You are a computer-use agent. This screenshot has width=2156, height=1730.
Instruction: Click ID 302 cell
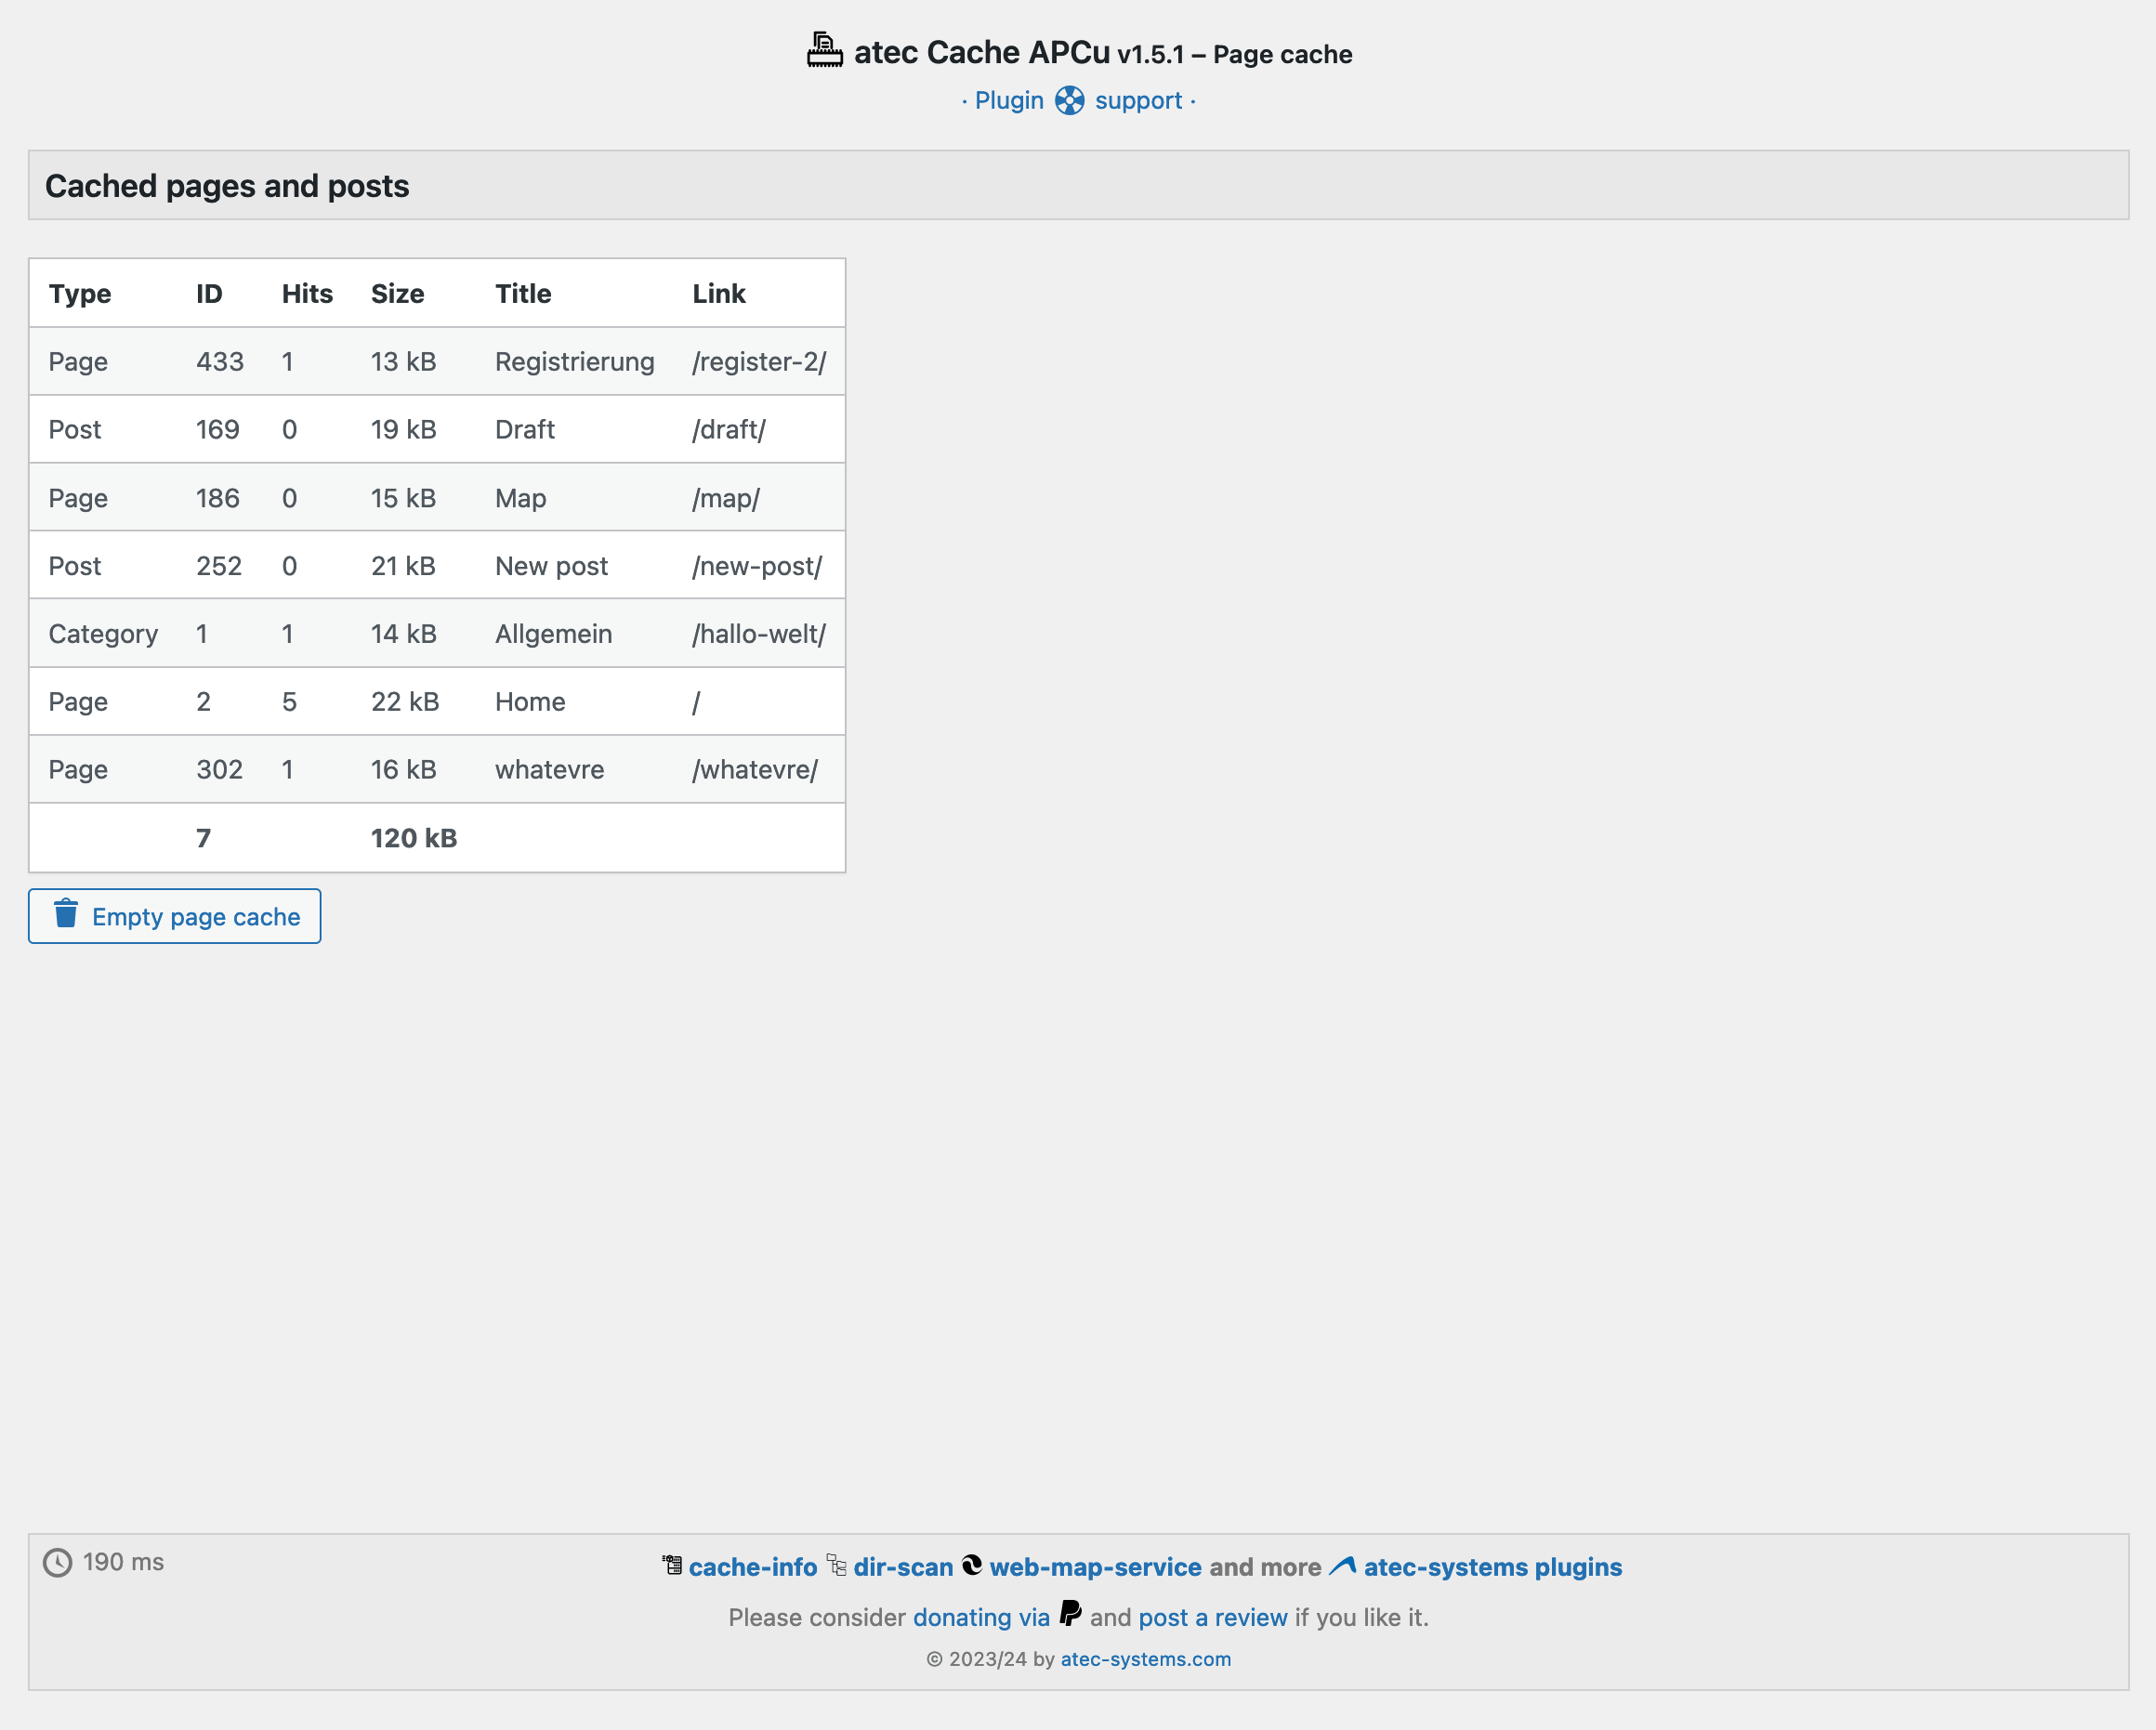click(x=220, y=770)
